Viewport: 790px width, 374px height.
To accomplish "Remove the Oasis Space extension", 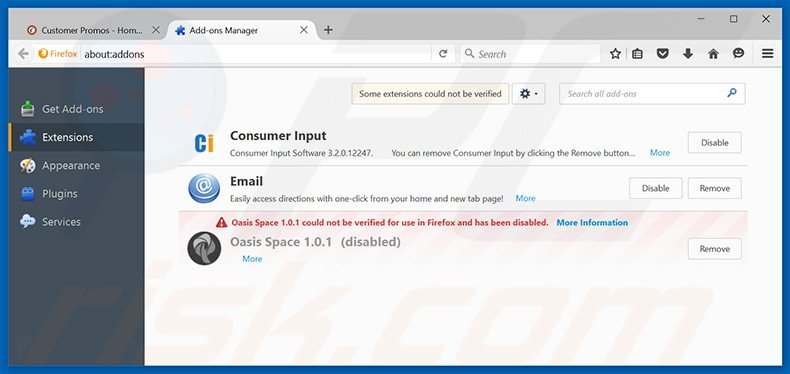I will tap(714, 248).
